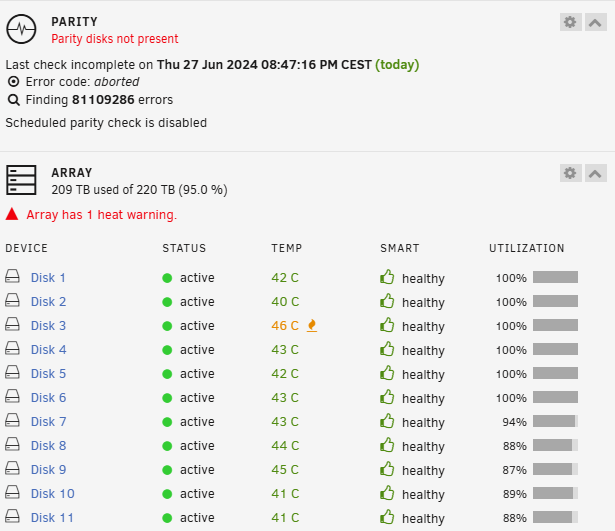Open Disk 10 link
The width and height of the screenshot is (615, 531).
[x=53, y=493]
